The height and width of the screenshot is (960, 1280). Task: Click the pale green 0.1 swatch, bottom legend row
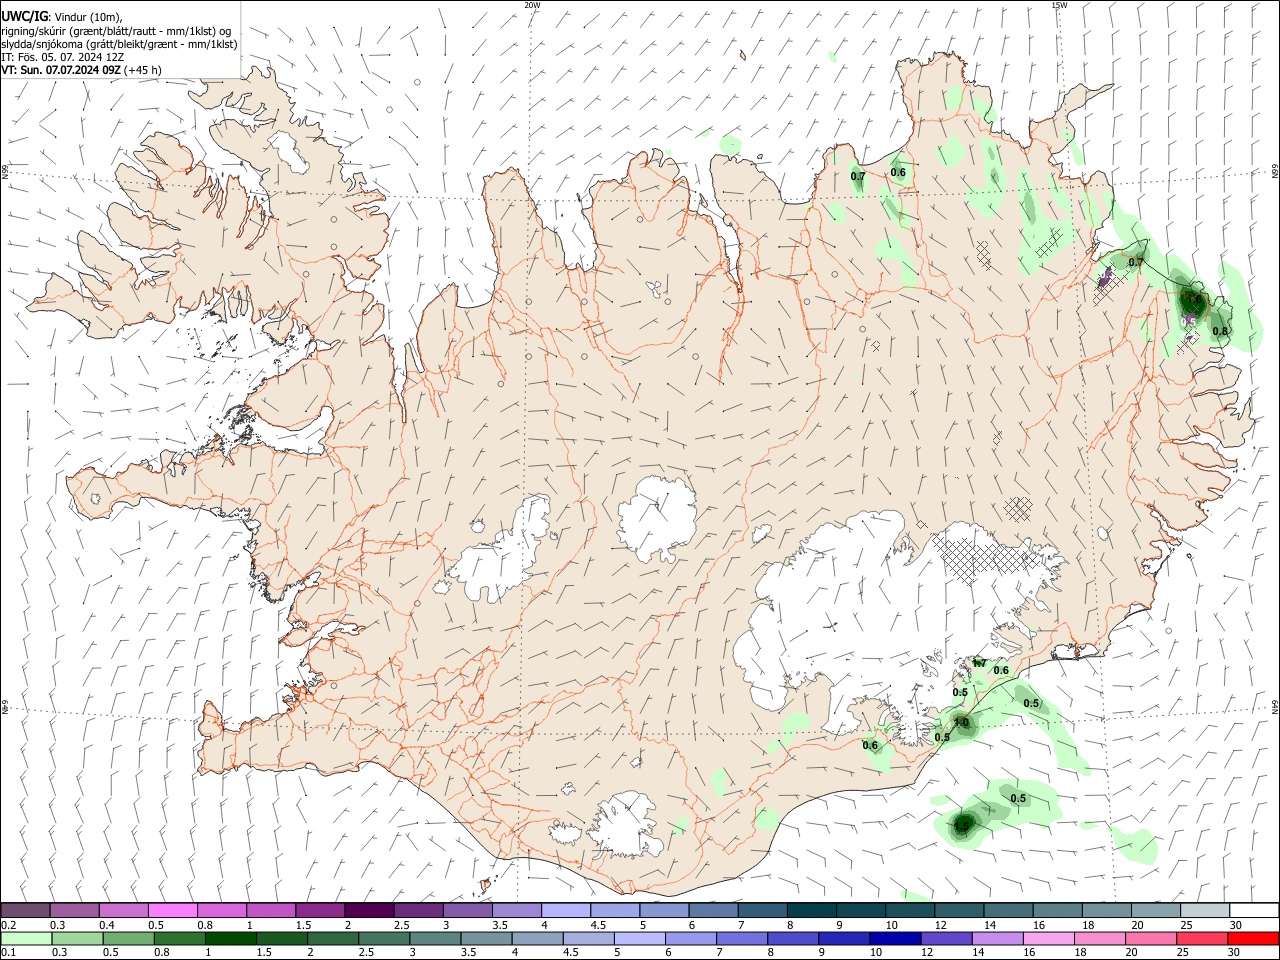point(27,939)
